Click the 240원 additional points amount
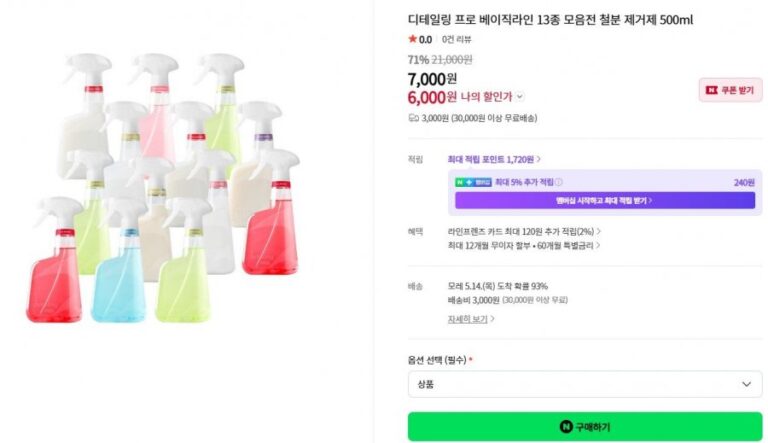This screenshot has height=443, width=768. [x=744, y=182]
